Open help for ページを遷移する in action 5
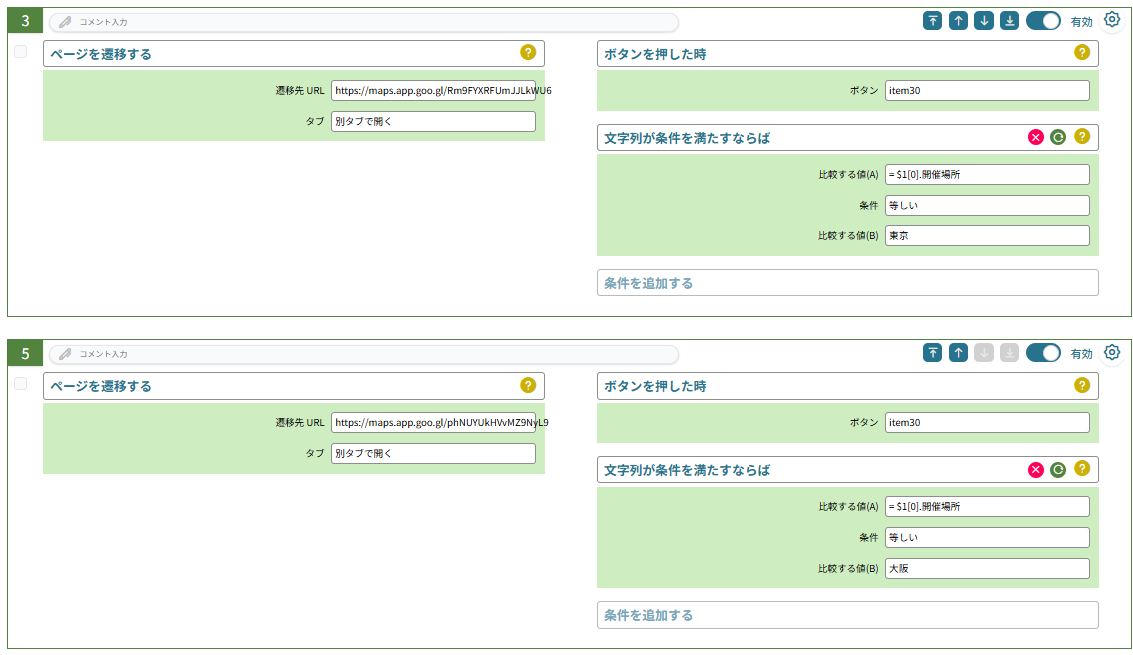Viewport: 1133px width, 655px height. point(528,385)
